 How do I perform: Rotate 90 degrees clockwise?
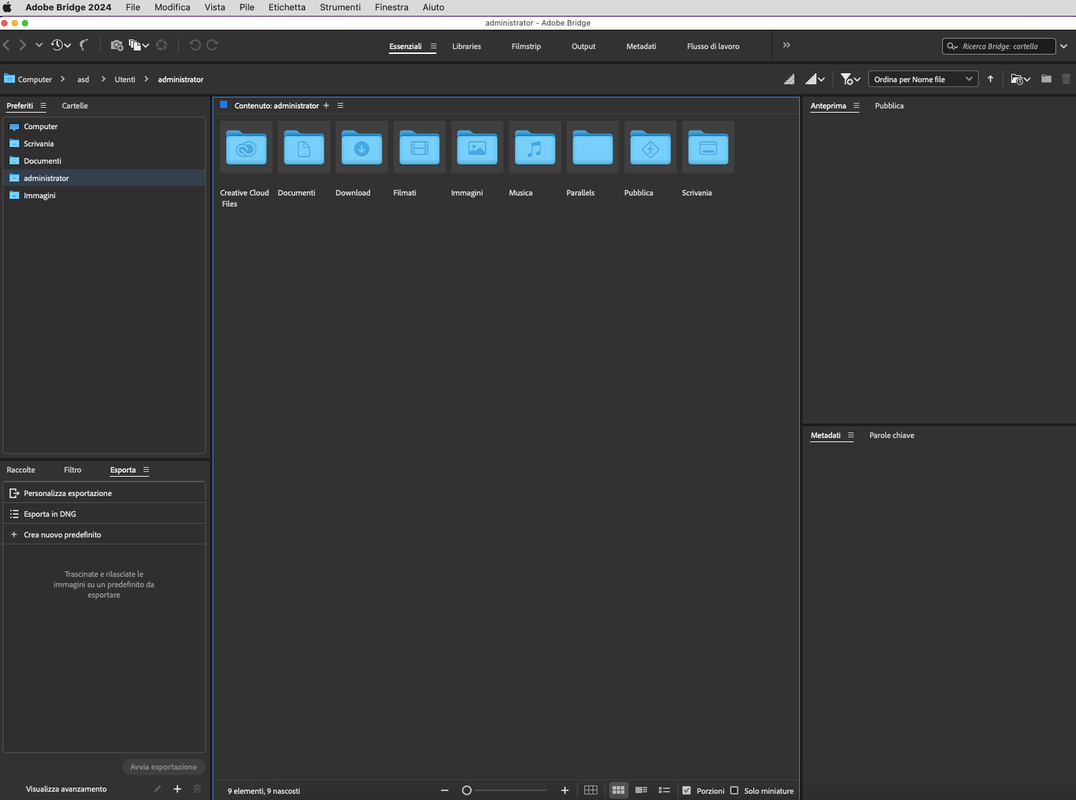(212, 45)
